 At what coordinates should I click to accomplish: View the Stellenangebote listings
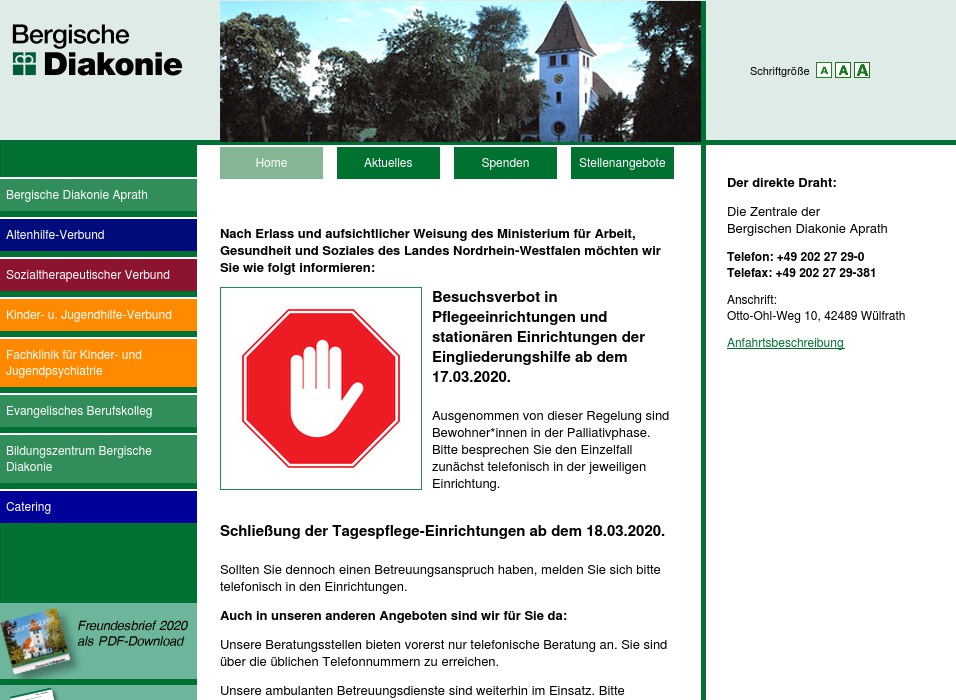coord(622,162)
